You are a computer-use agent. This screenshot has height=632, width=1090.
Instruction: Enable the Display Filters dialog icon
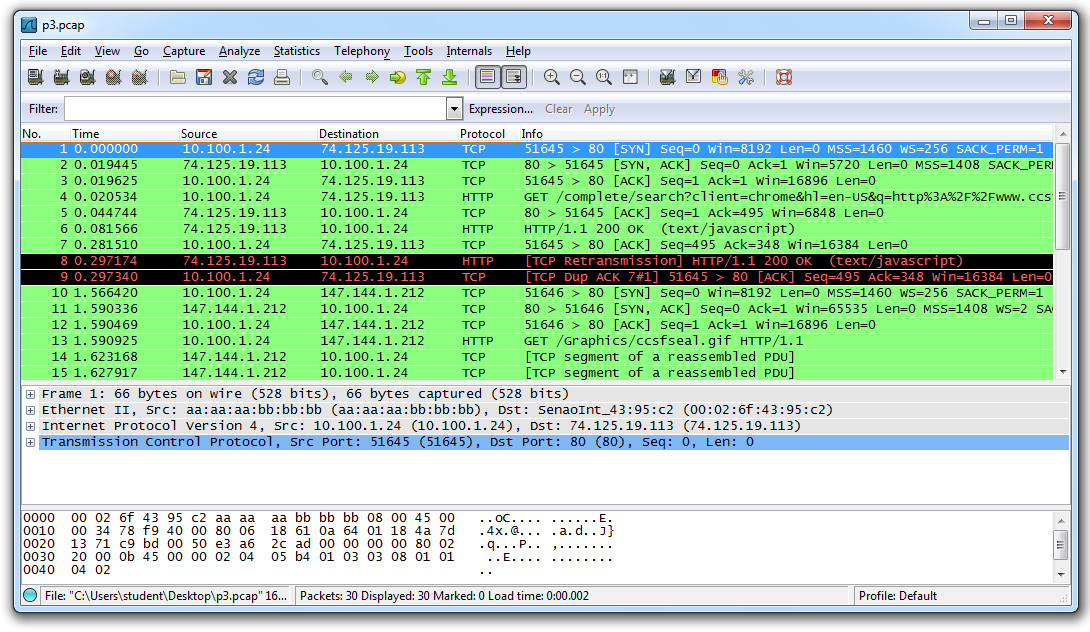pyautogui.click(x=692, y=77)
